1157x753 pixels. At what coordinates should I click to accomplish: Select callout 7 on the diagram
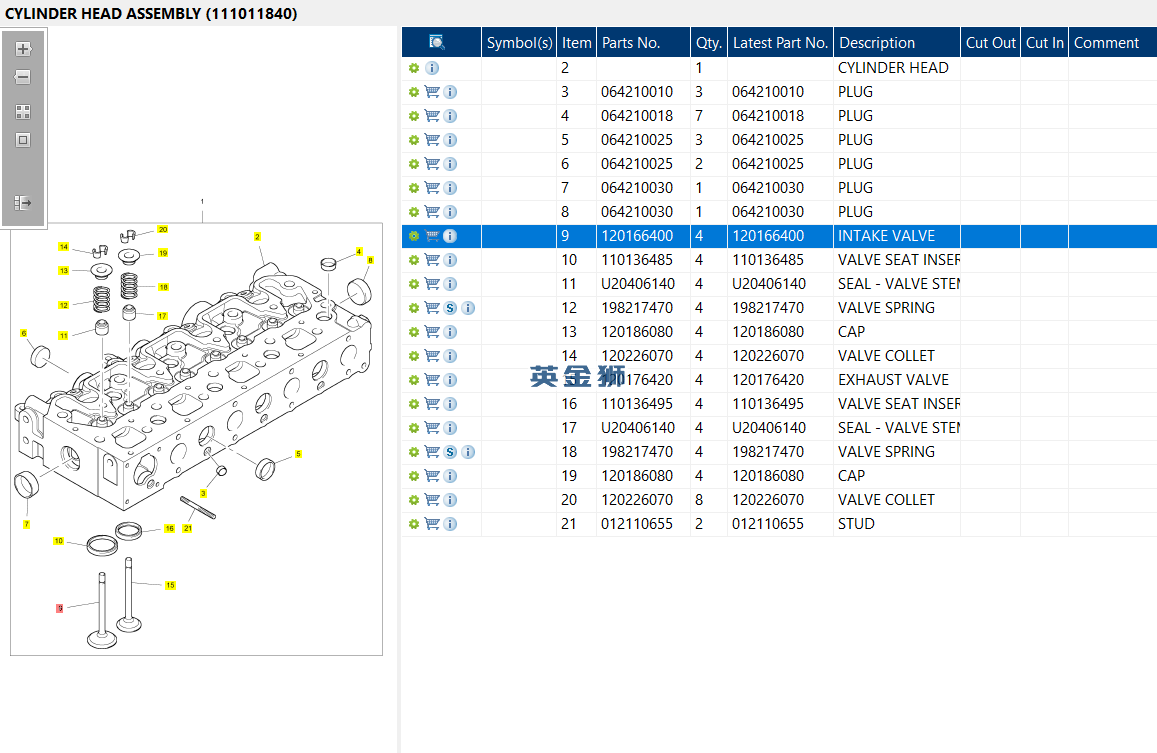pos(27,524)
